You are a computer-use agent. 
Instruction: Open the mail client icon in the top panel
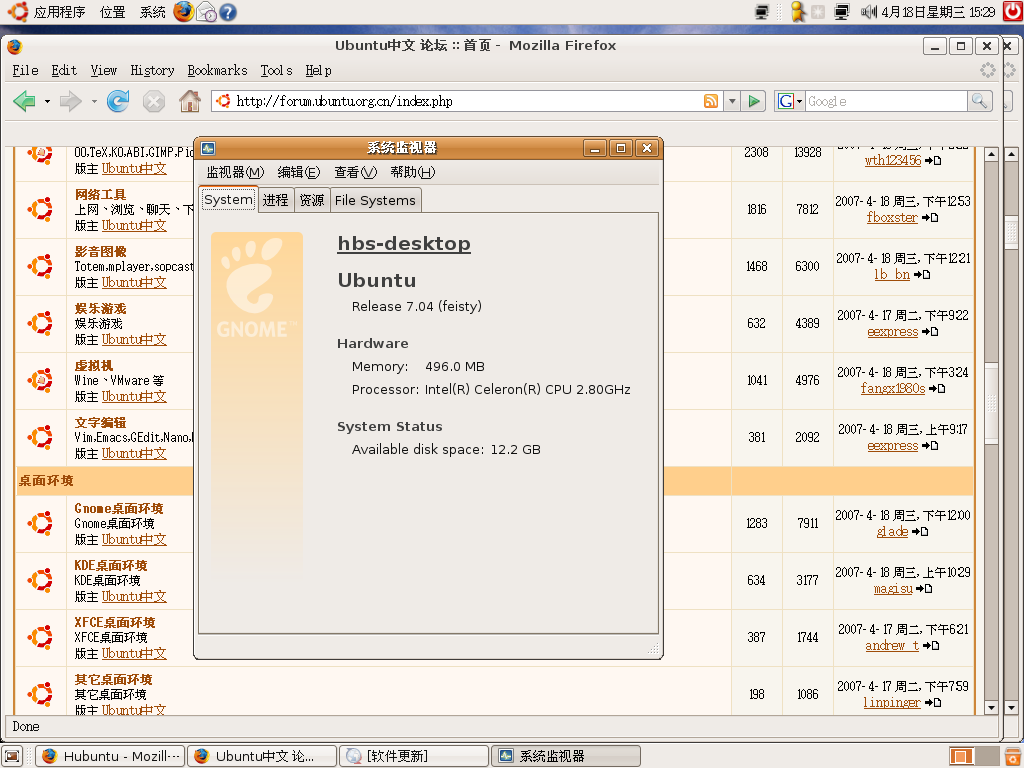coord(206,12)
